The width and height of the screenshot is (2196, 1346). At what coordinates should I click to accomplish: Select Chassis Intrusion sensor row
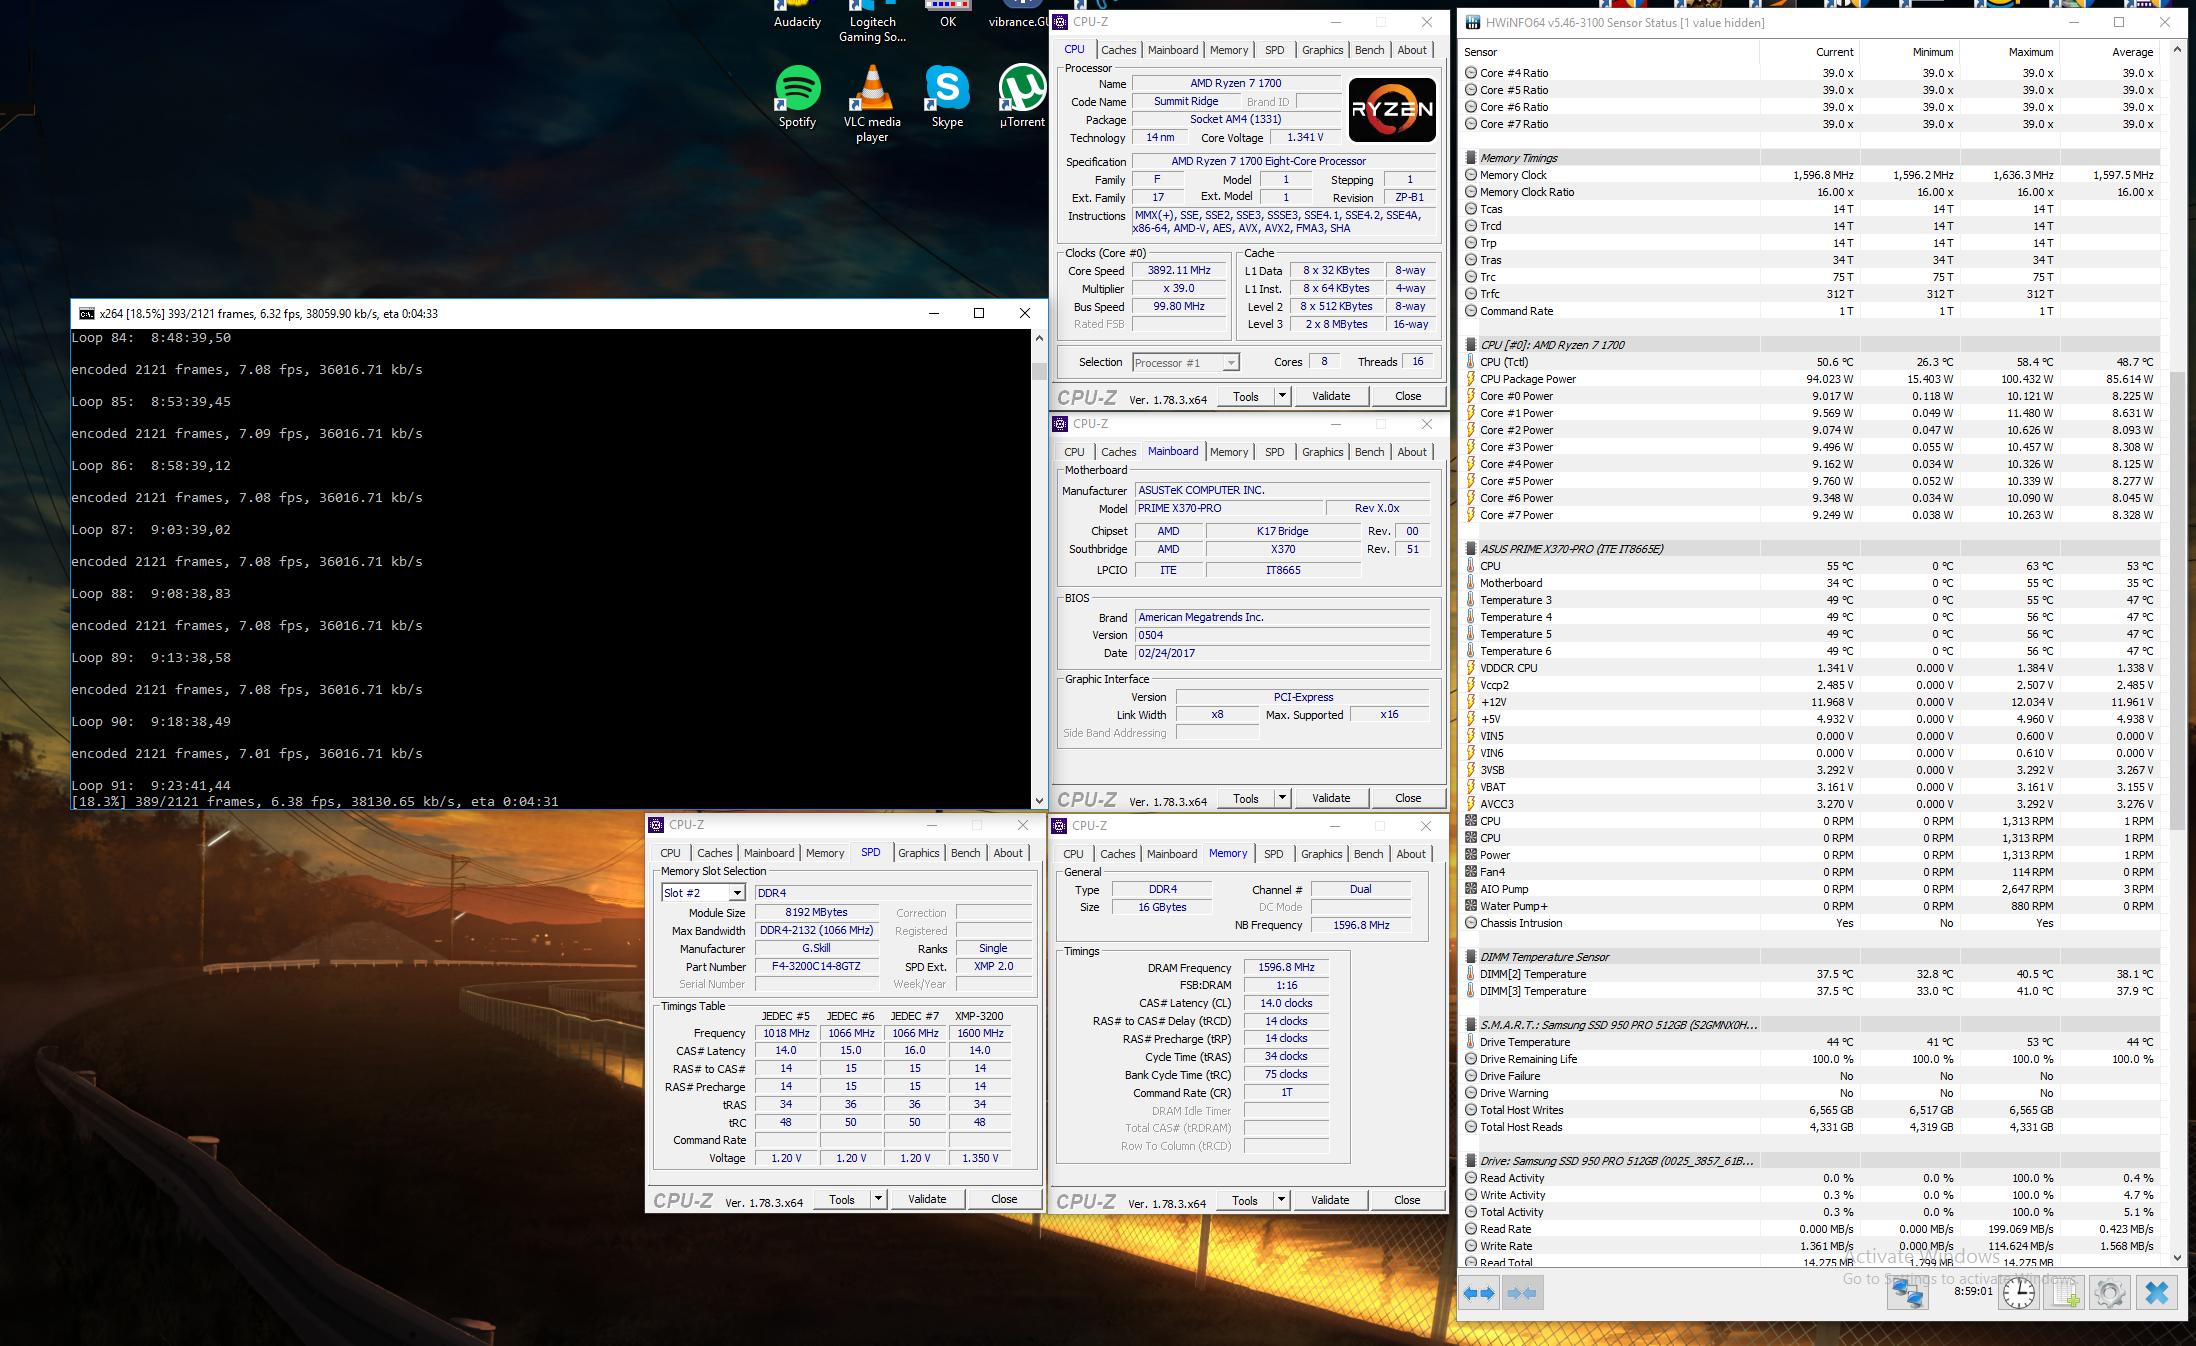[x=1810, y=923]
